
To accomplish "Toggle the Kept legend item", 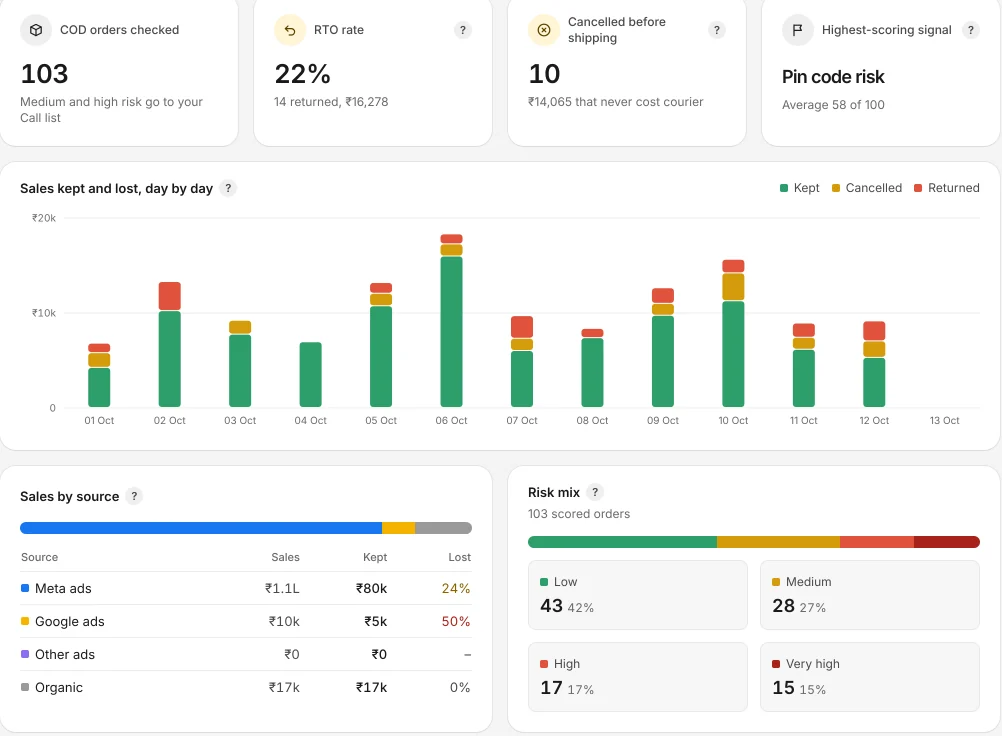I will click(x=799, y=188).
